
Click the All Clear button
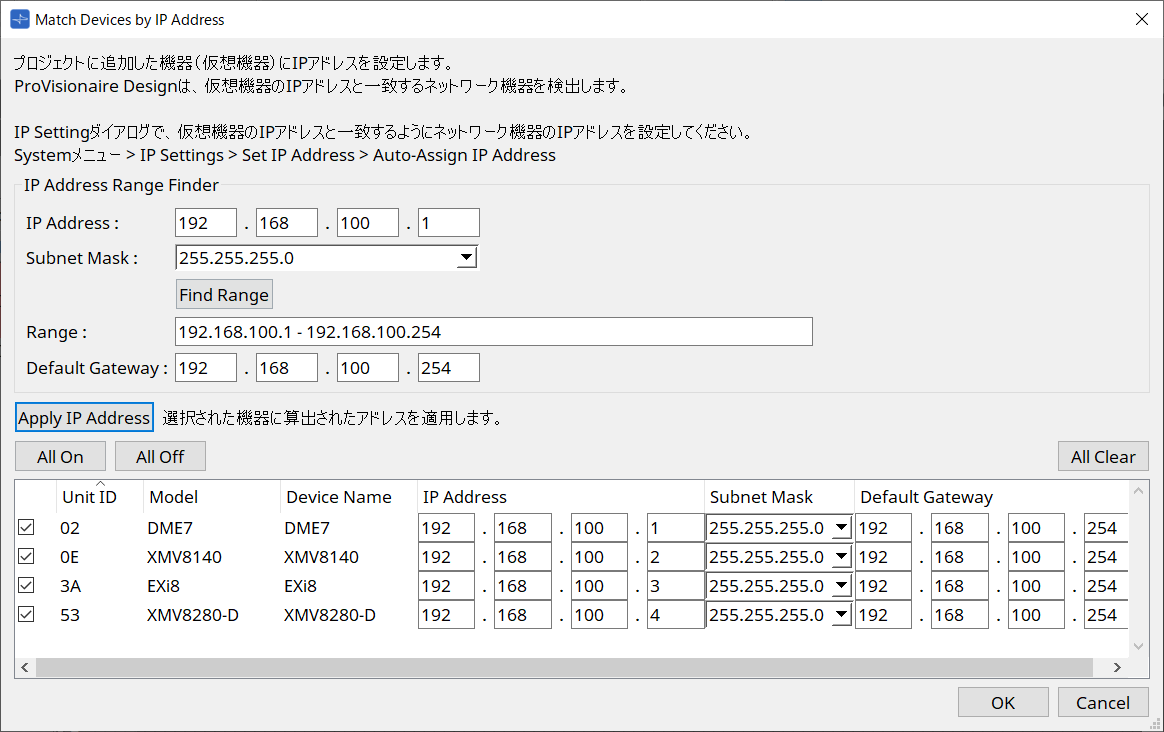pyautogui.click(x=1103, y=457)
